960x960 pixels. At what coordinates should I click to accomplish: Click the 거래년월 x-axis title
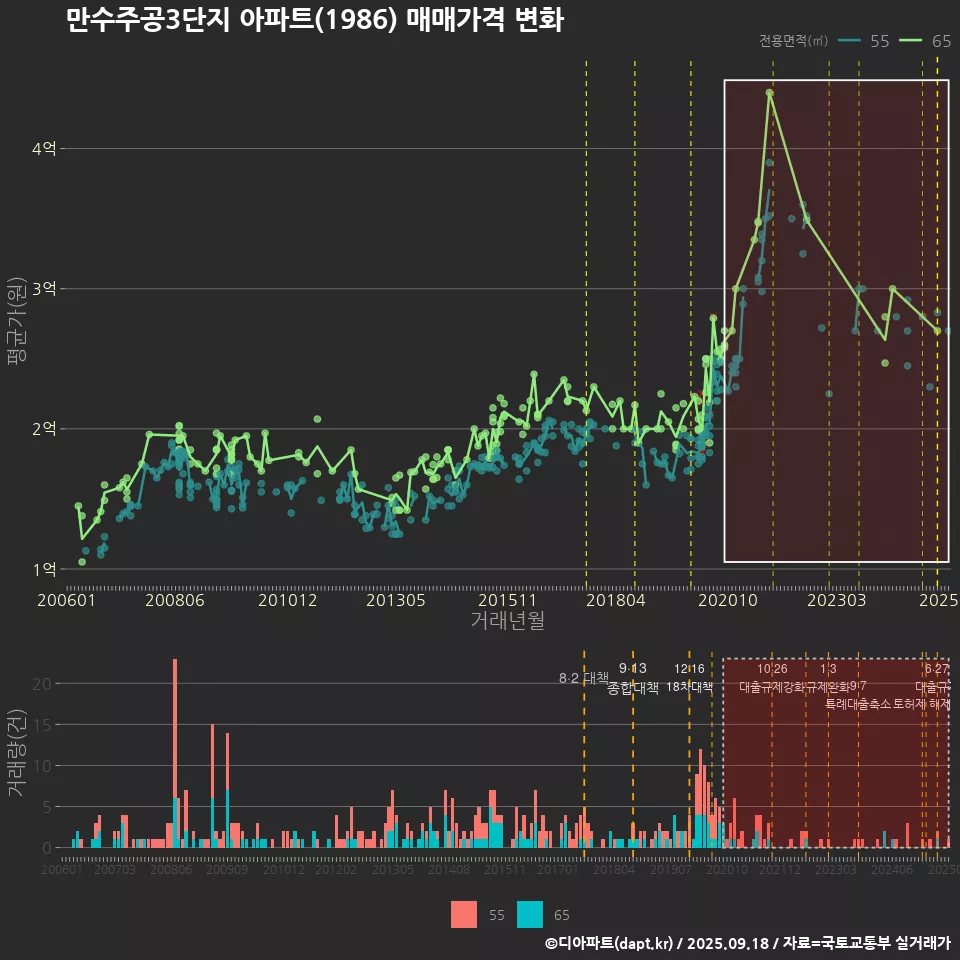coord(507,621)
